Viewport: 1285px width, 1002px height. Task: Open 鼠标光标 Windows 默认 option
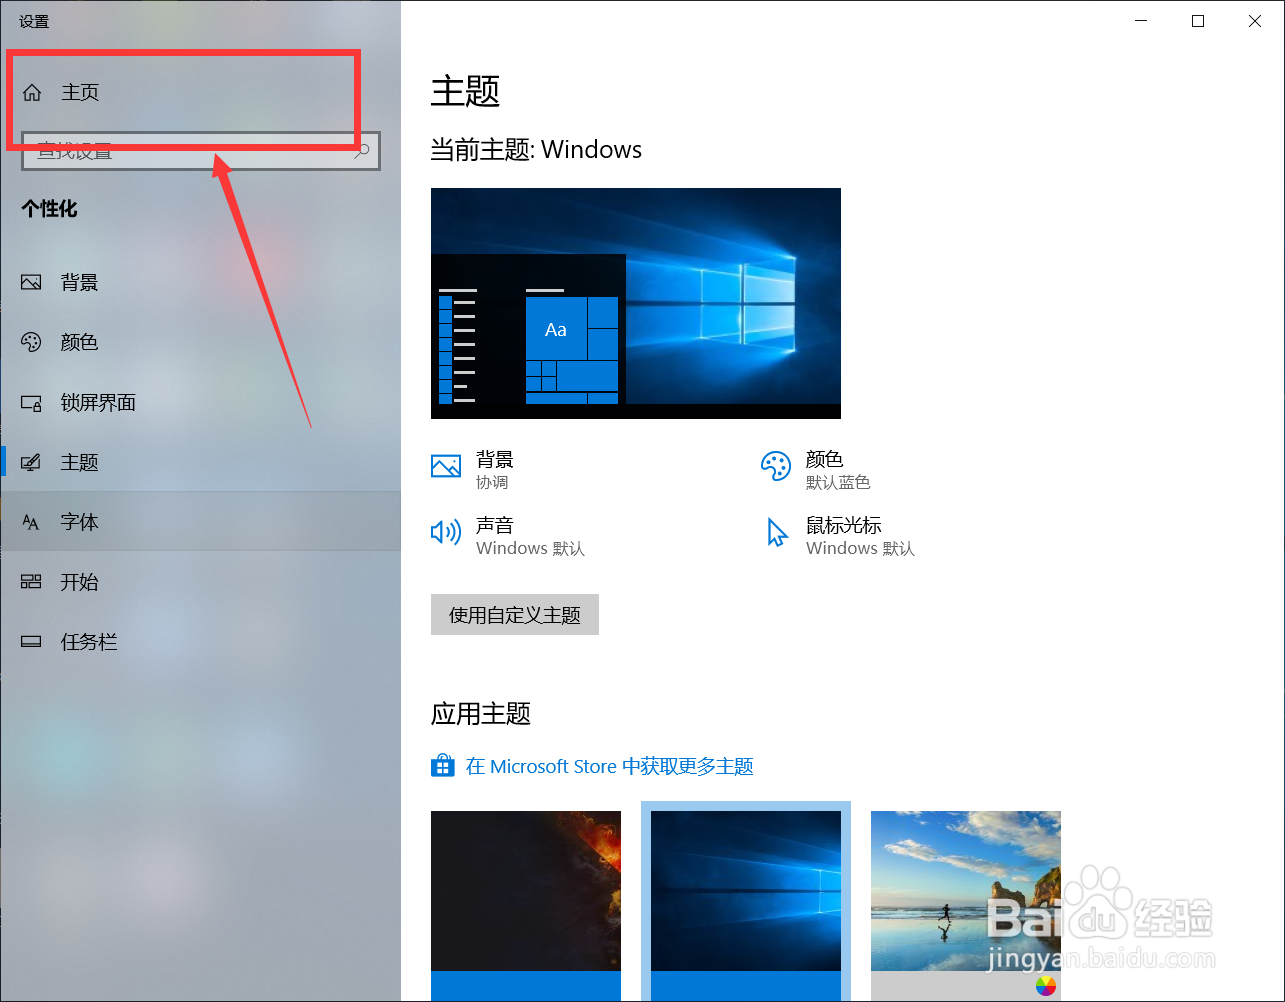pyautogui.click(x=860, y=536)
